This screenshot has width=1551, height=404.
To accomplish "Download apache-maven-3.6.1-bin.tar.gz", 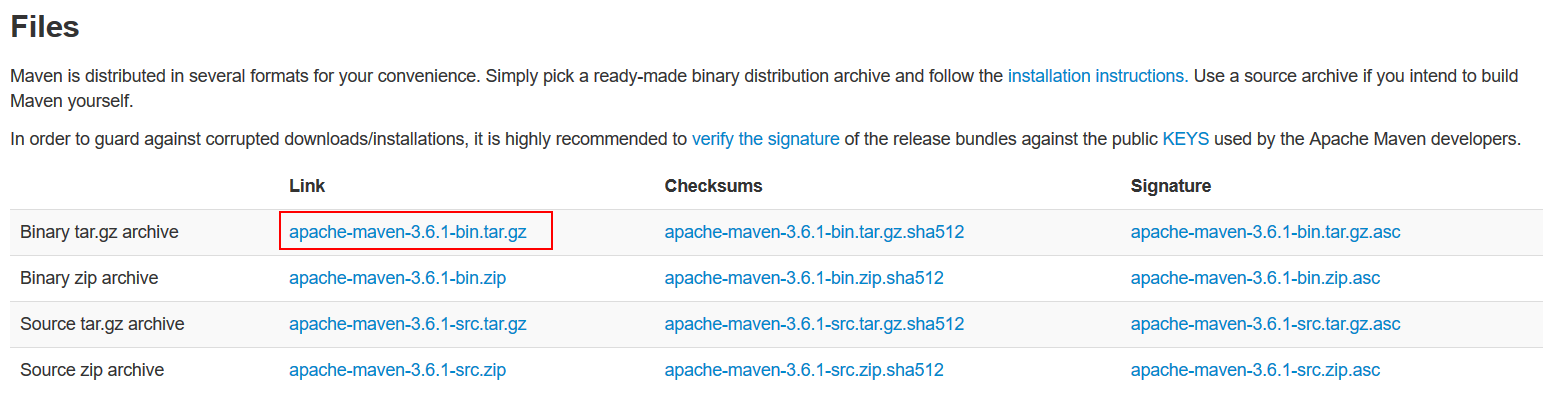I will point(407,232).
